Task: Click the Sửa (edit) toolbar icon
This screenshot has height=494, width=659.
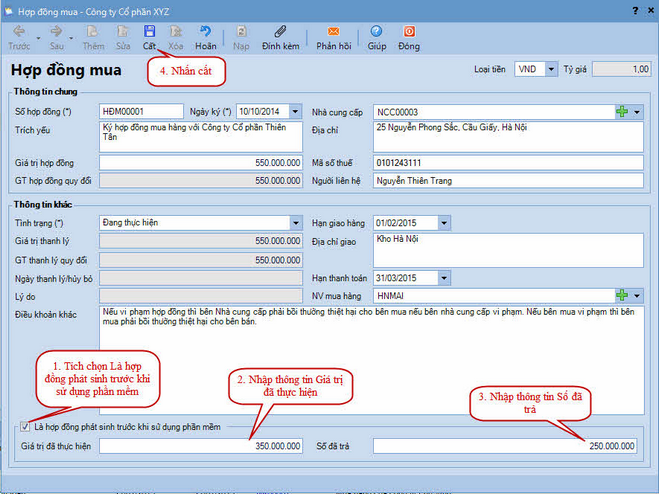Action: pyautogui.click(x=123, y=32)
